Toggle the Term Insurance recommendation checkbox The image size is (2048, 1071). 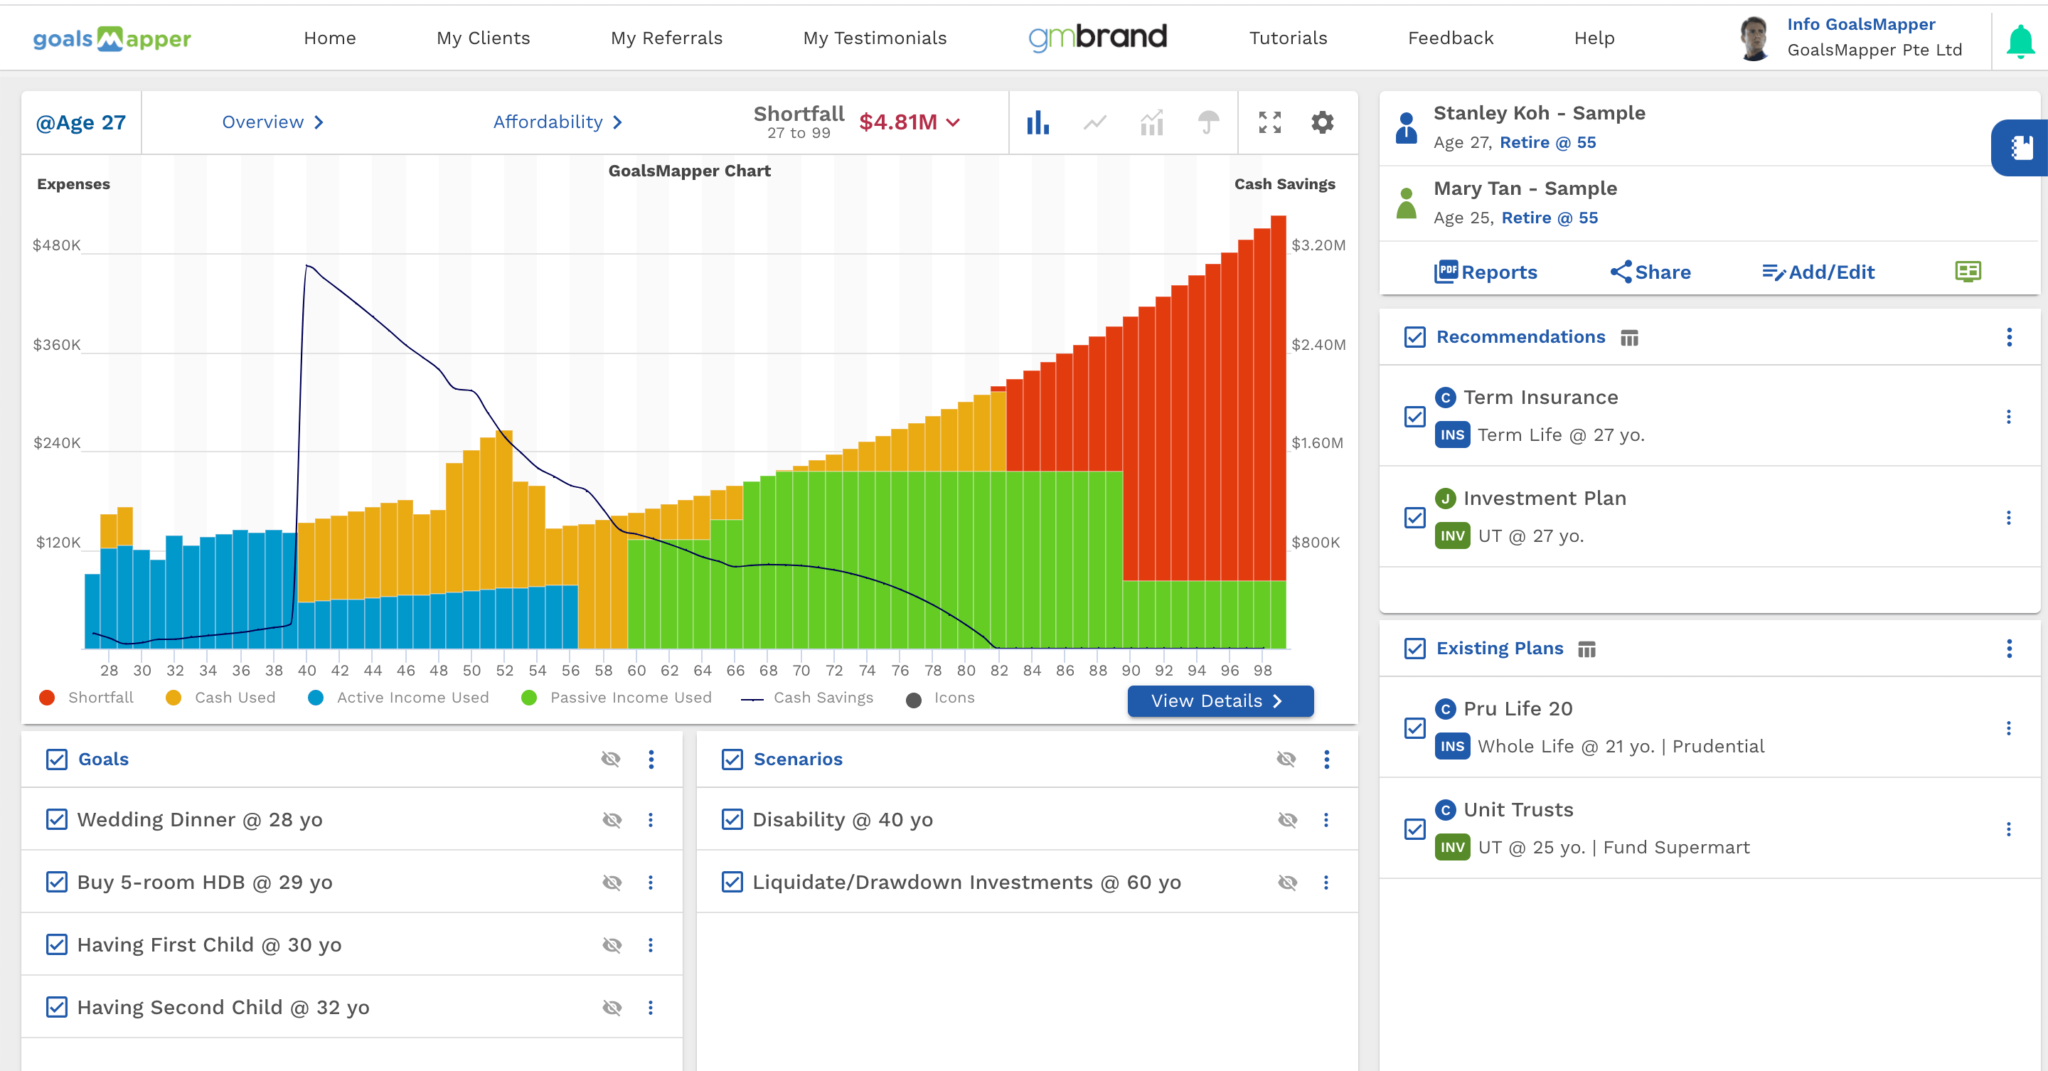(x=1414, y=416)
